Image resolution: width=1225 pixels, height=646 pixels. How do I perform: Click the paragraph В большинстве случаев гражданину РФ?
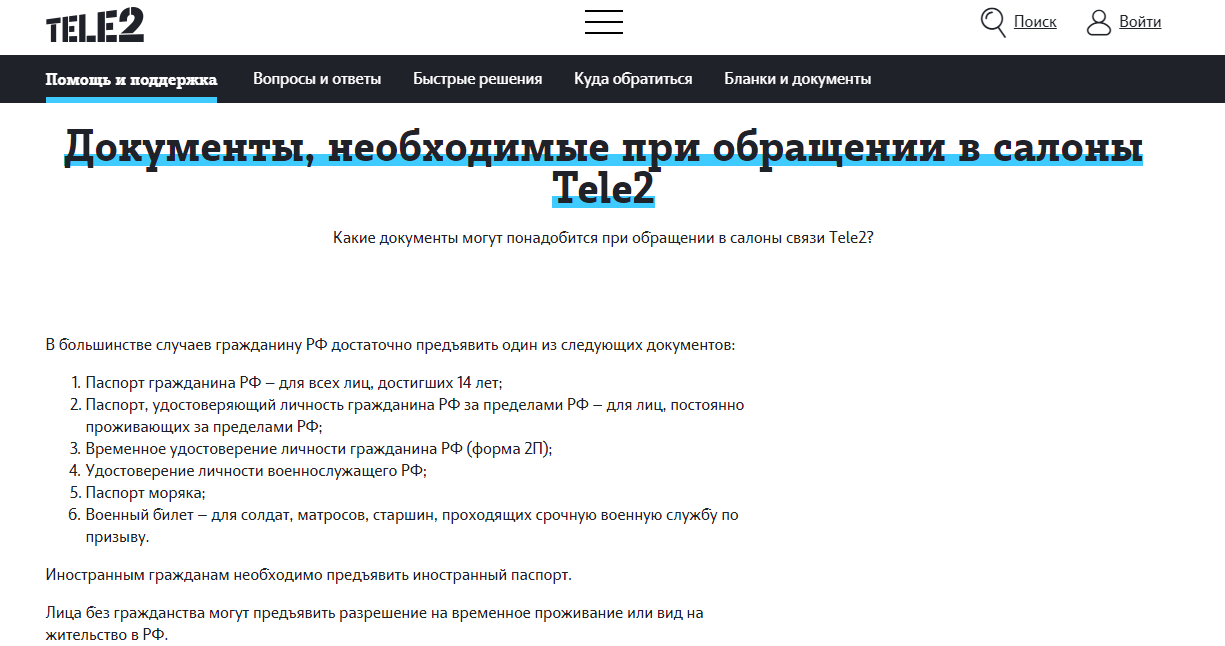pos(390,345)
